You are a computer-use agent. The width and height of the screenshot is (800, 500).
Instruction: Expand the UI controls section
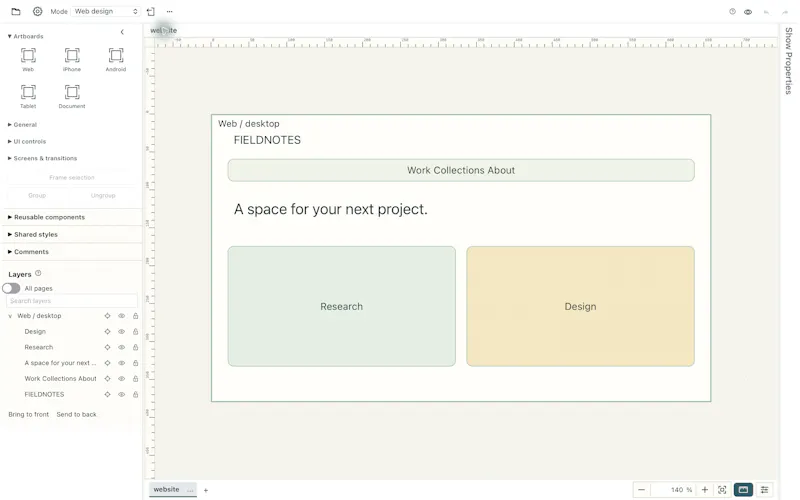click(x=27, y=141)
